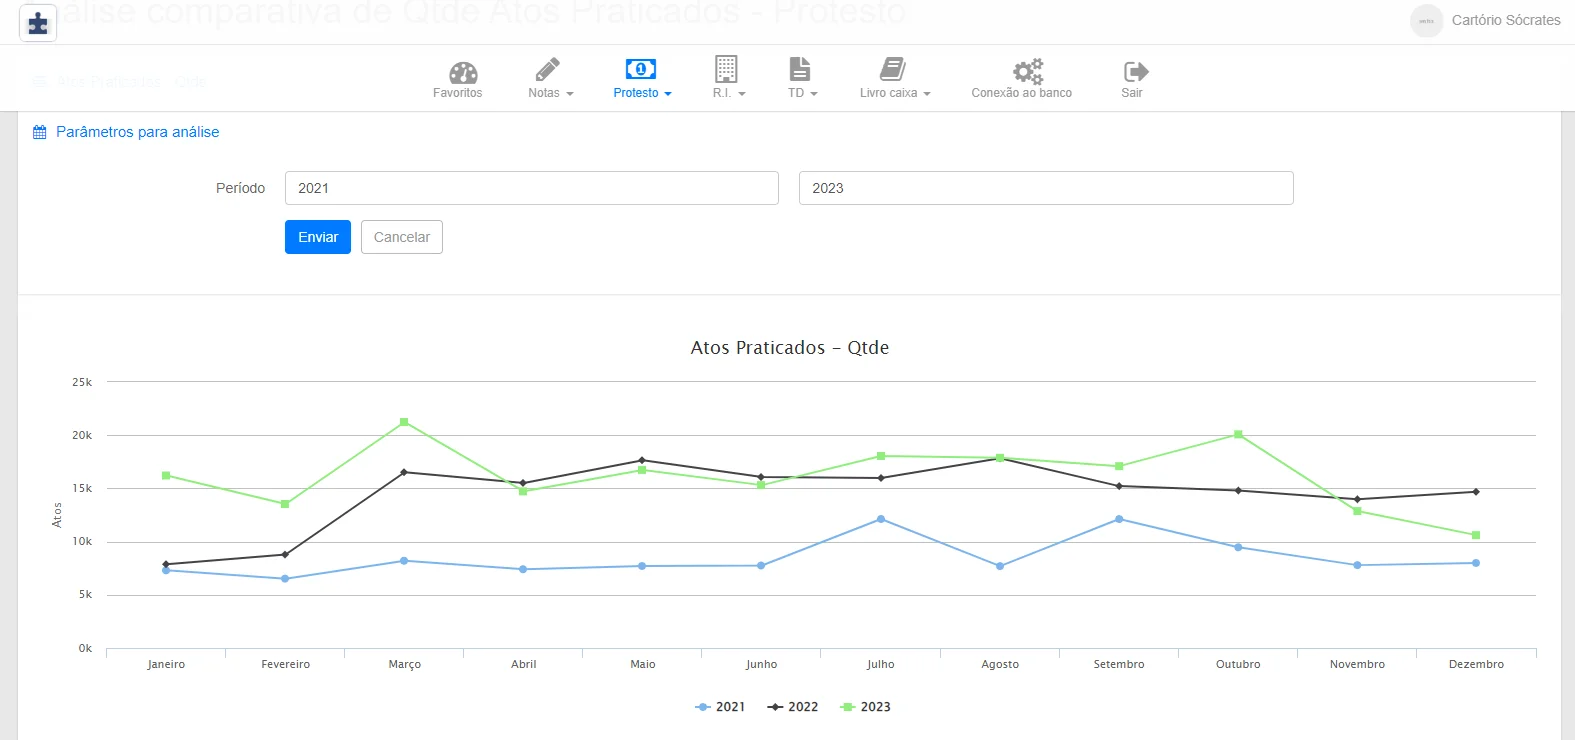Open the Favoritos dashboard icon

[x=463, y=72]
